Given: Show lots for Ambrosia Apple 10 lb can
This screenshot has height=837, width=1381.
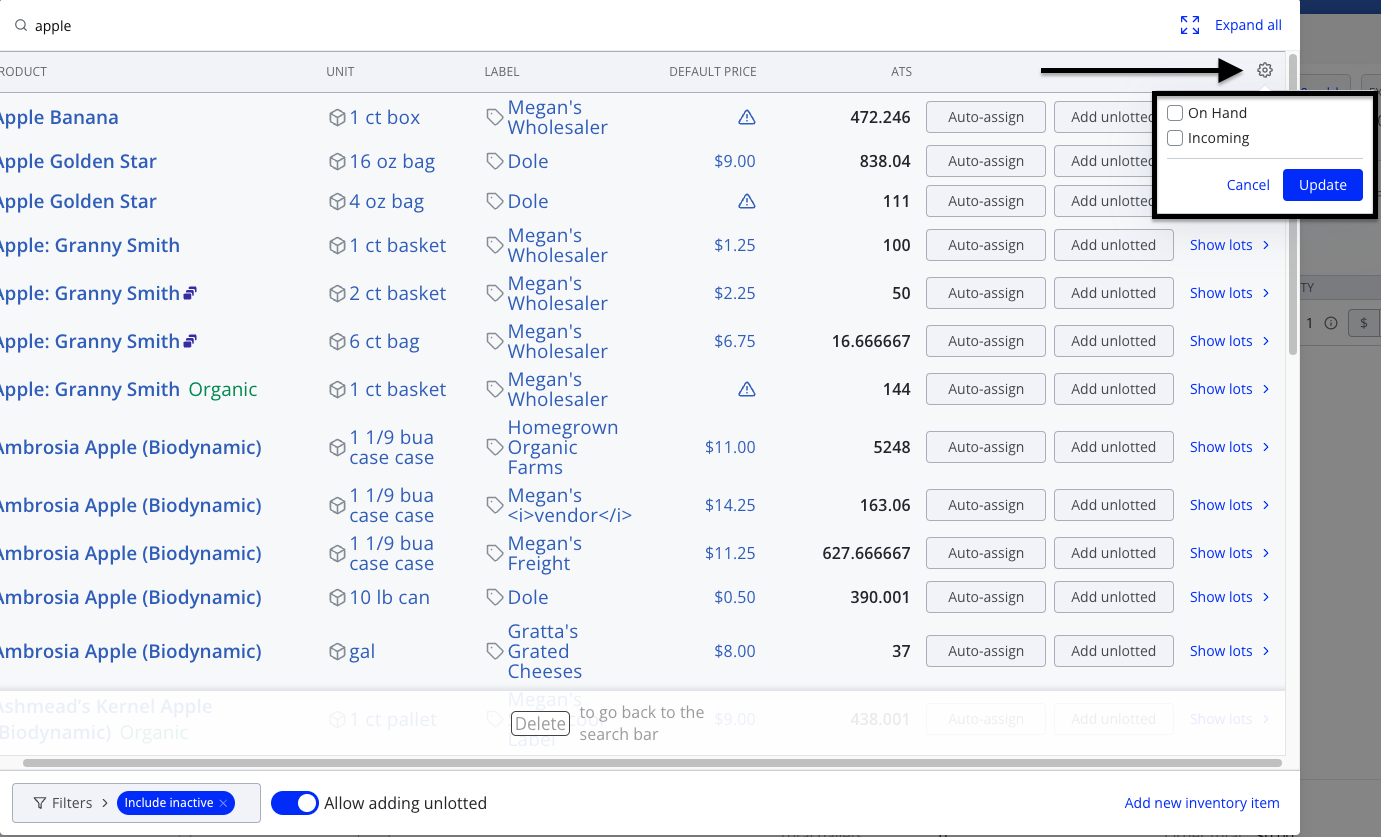Looking at the screenshot, I should click(x=1229, y=597).
